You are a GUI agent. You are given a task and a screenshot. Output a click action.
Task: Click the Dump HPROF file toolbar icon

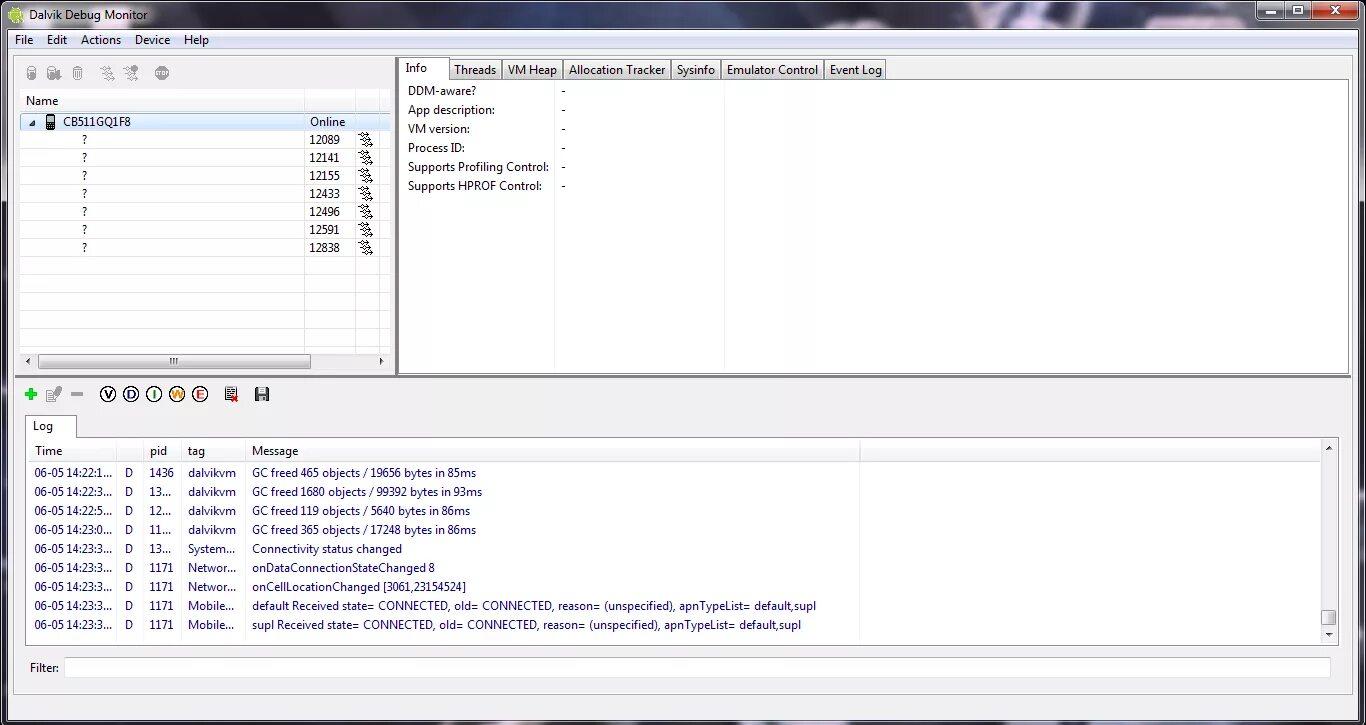[54, 73]
